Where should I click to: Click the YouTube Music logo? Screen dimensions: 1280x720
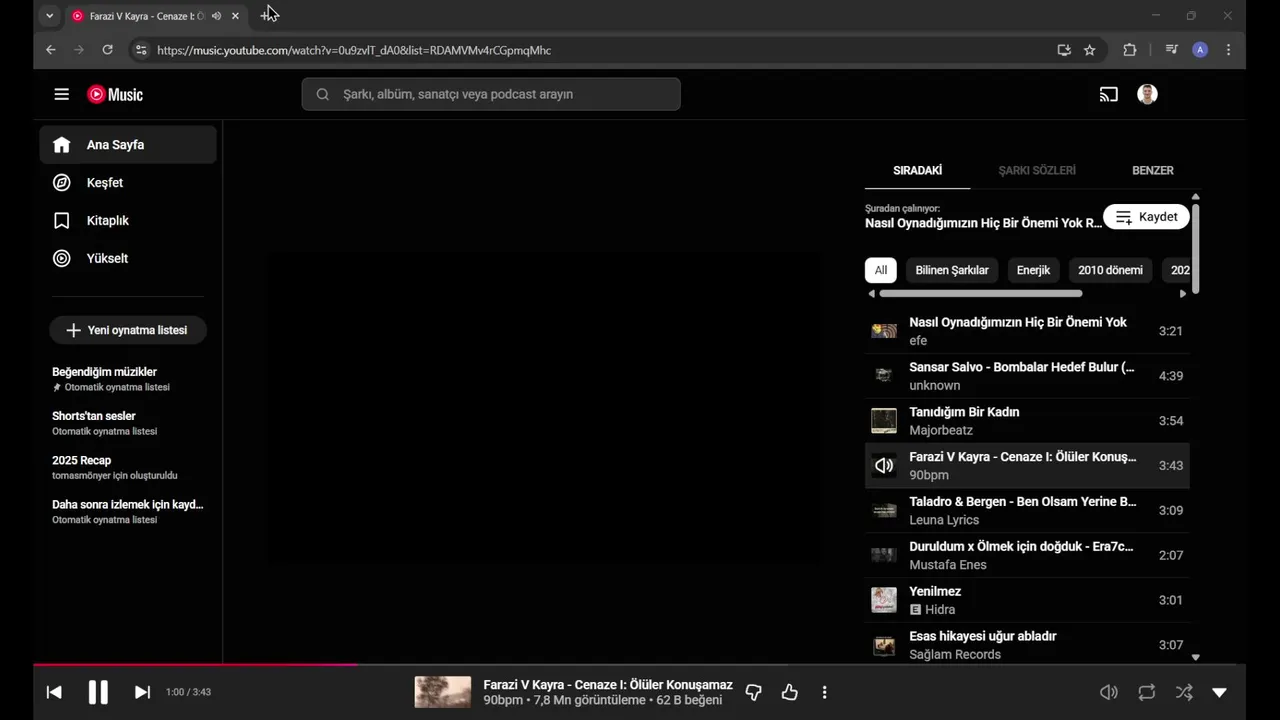point(115,94)
